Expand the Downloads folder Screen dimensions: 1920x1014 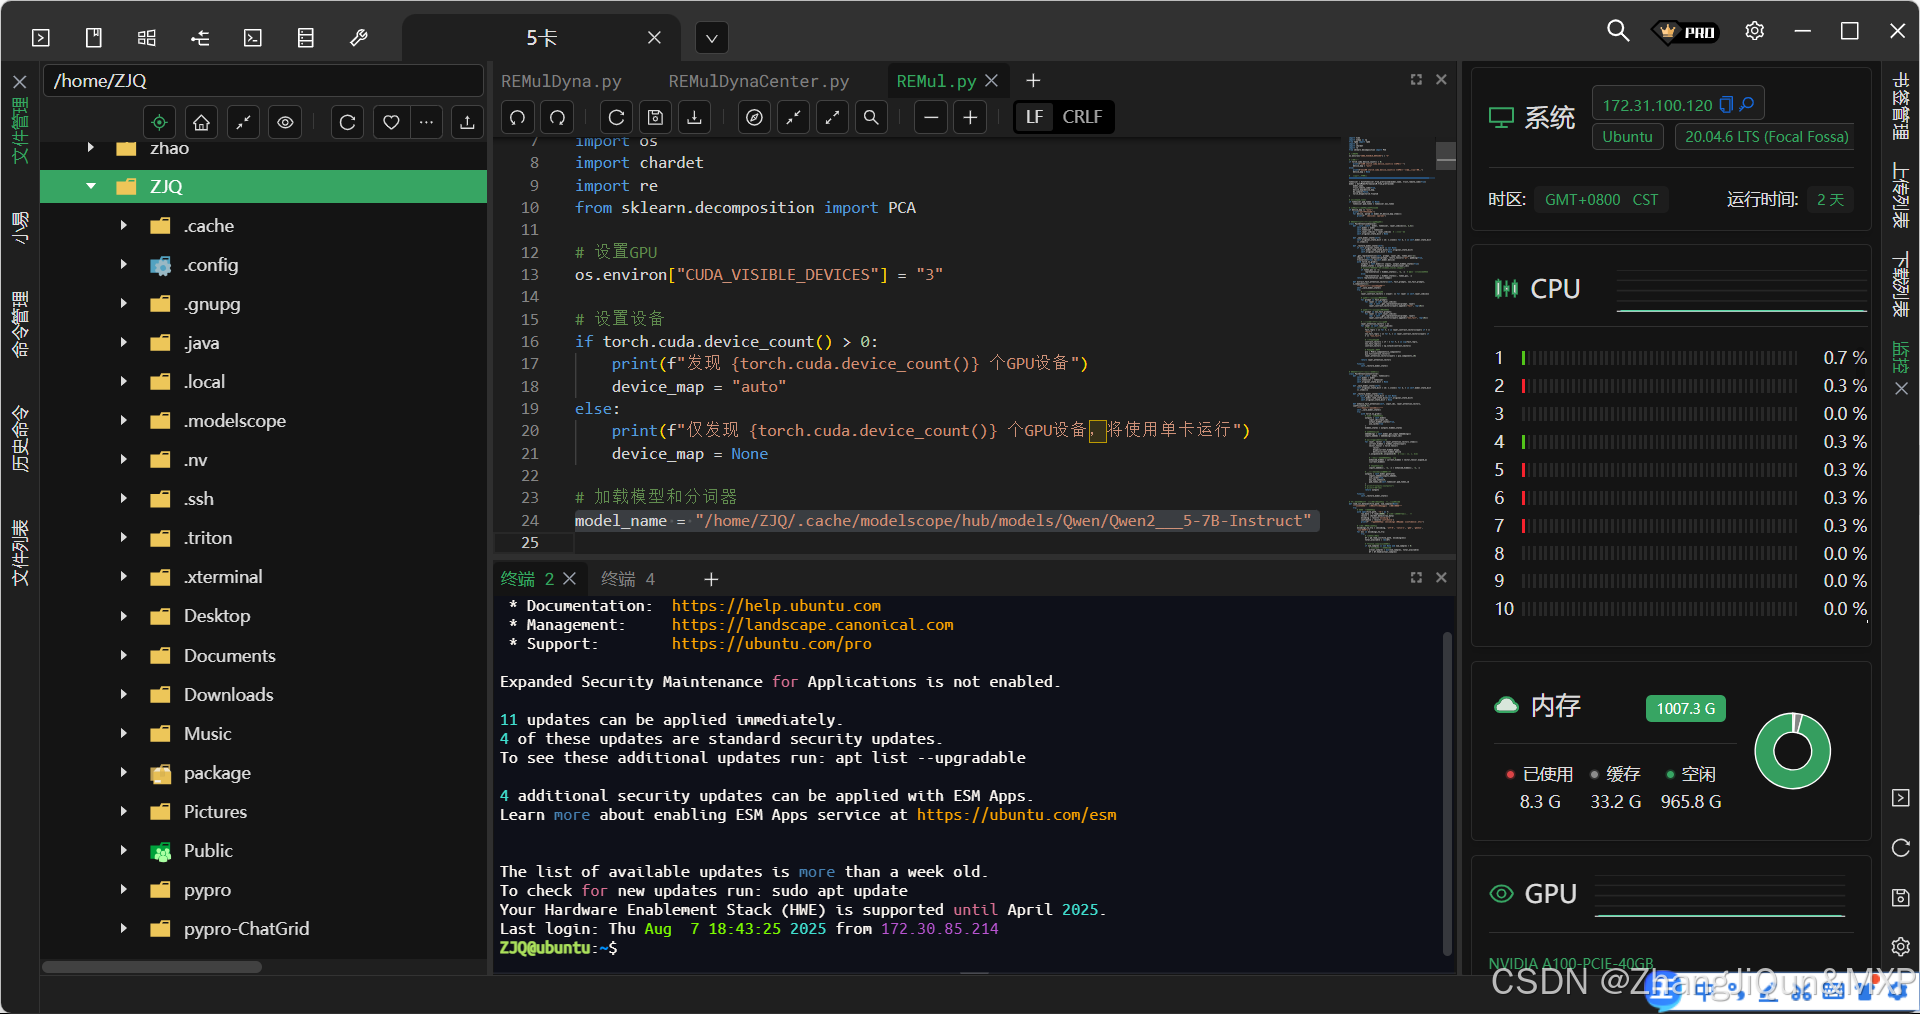coord(124,694)
